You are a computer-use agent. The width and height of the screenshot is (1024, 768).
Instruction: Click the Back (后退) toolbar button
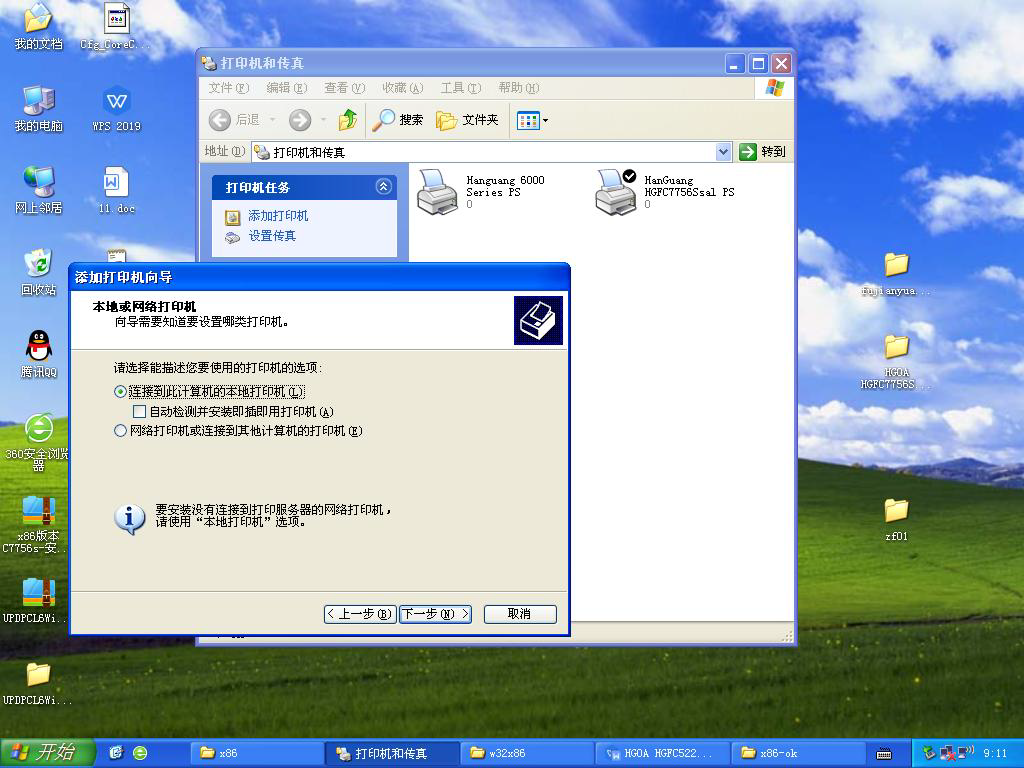[x=234, y=120]
